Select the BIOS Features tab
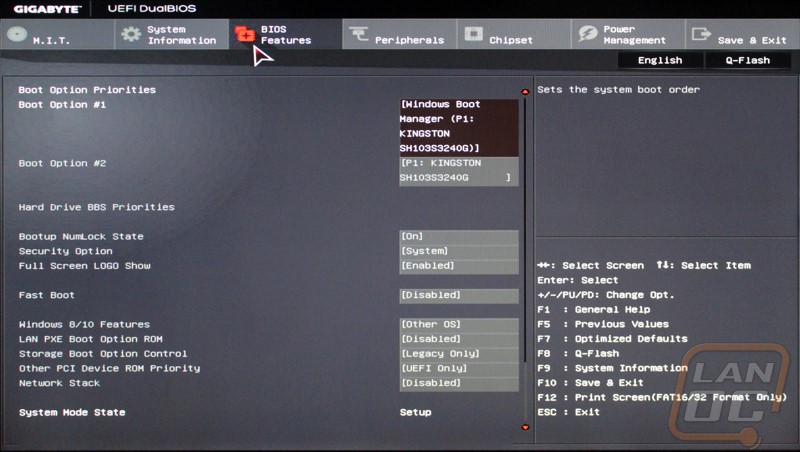The width and height of the screenshot is (800, 452). click(286, 35)
